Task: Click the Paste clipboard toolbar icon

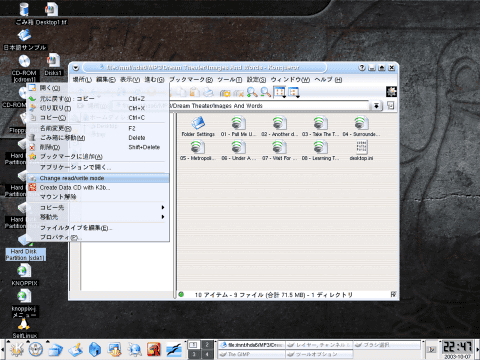Action: 195,92
